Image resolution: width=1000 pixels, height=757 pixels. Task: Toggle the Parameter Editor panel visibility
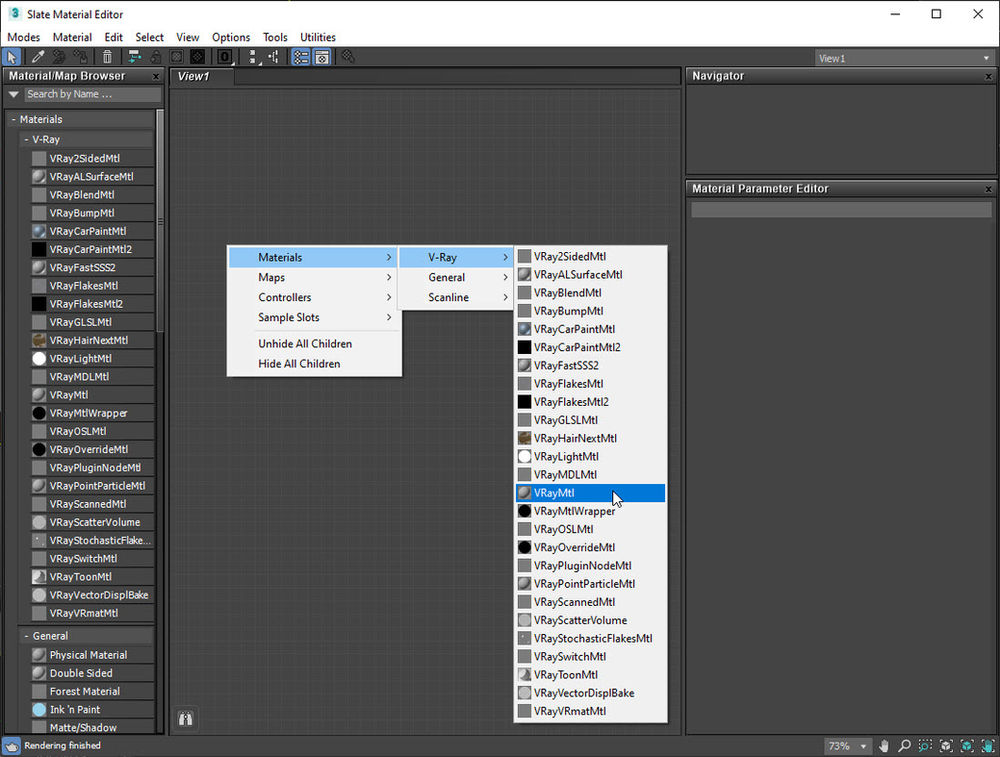321,57
